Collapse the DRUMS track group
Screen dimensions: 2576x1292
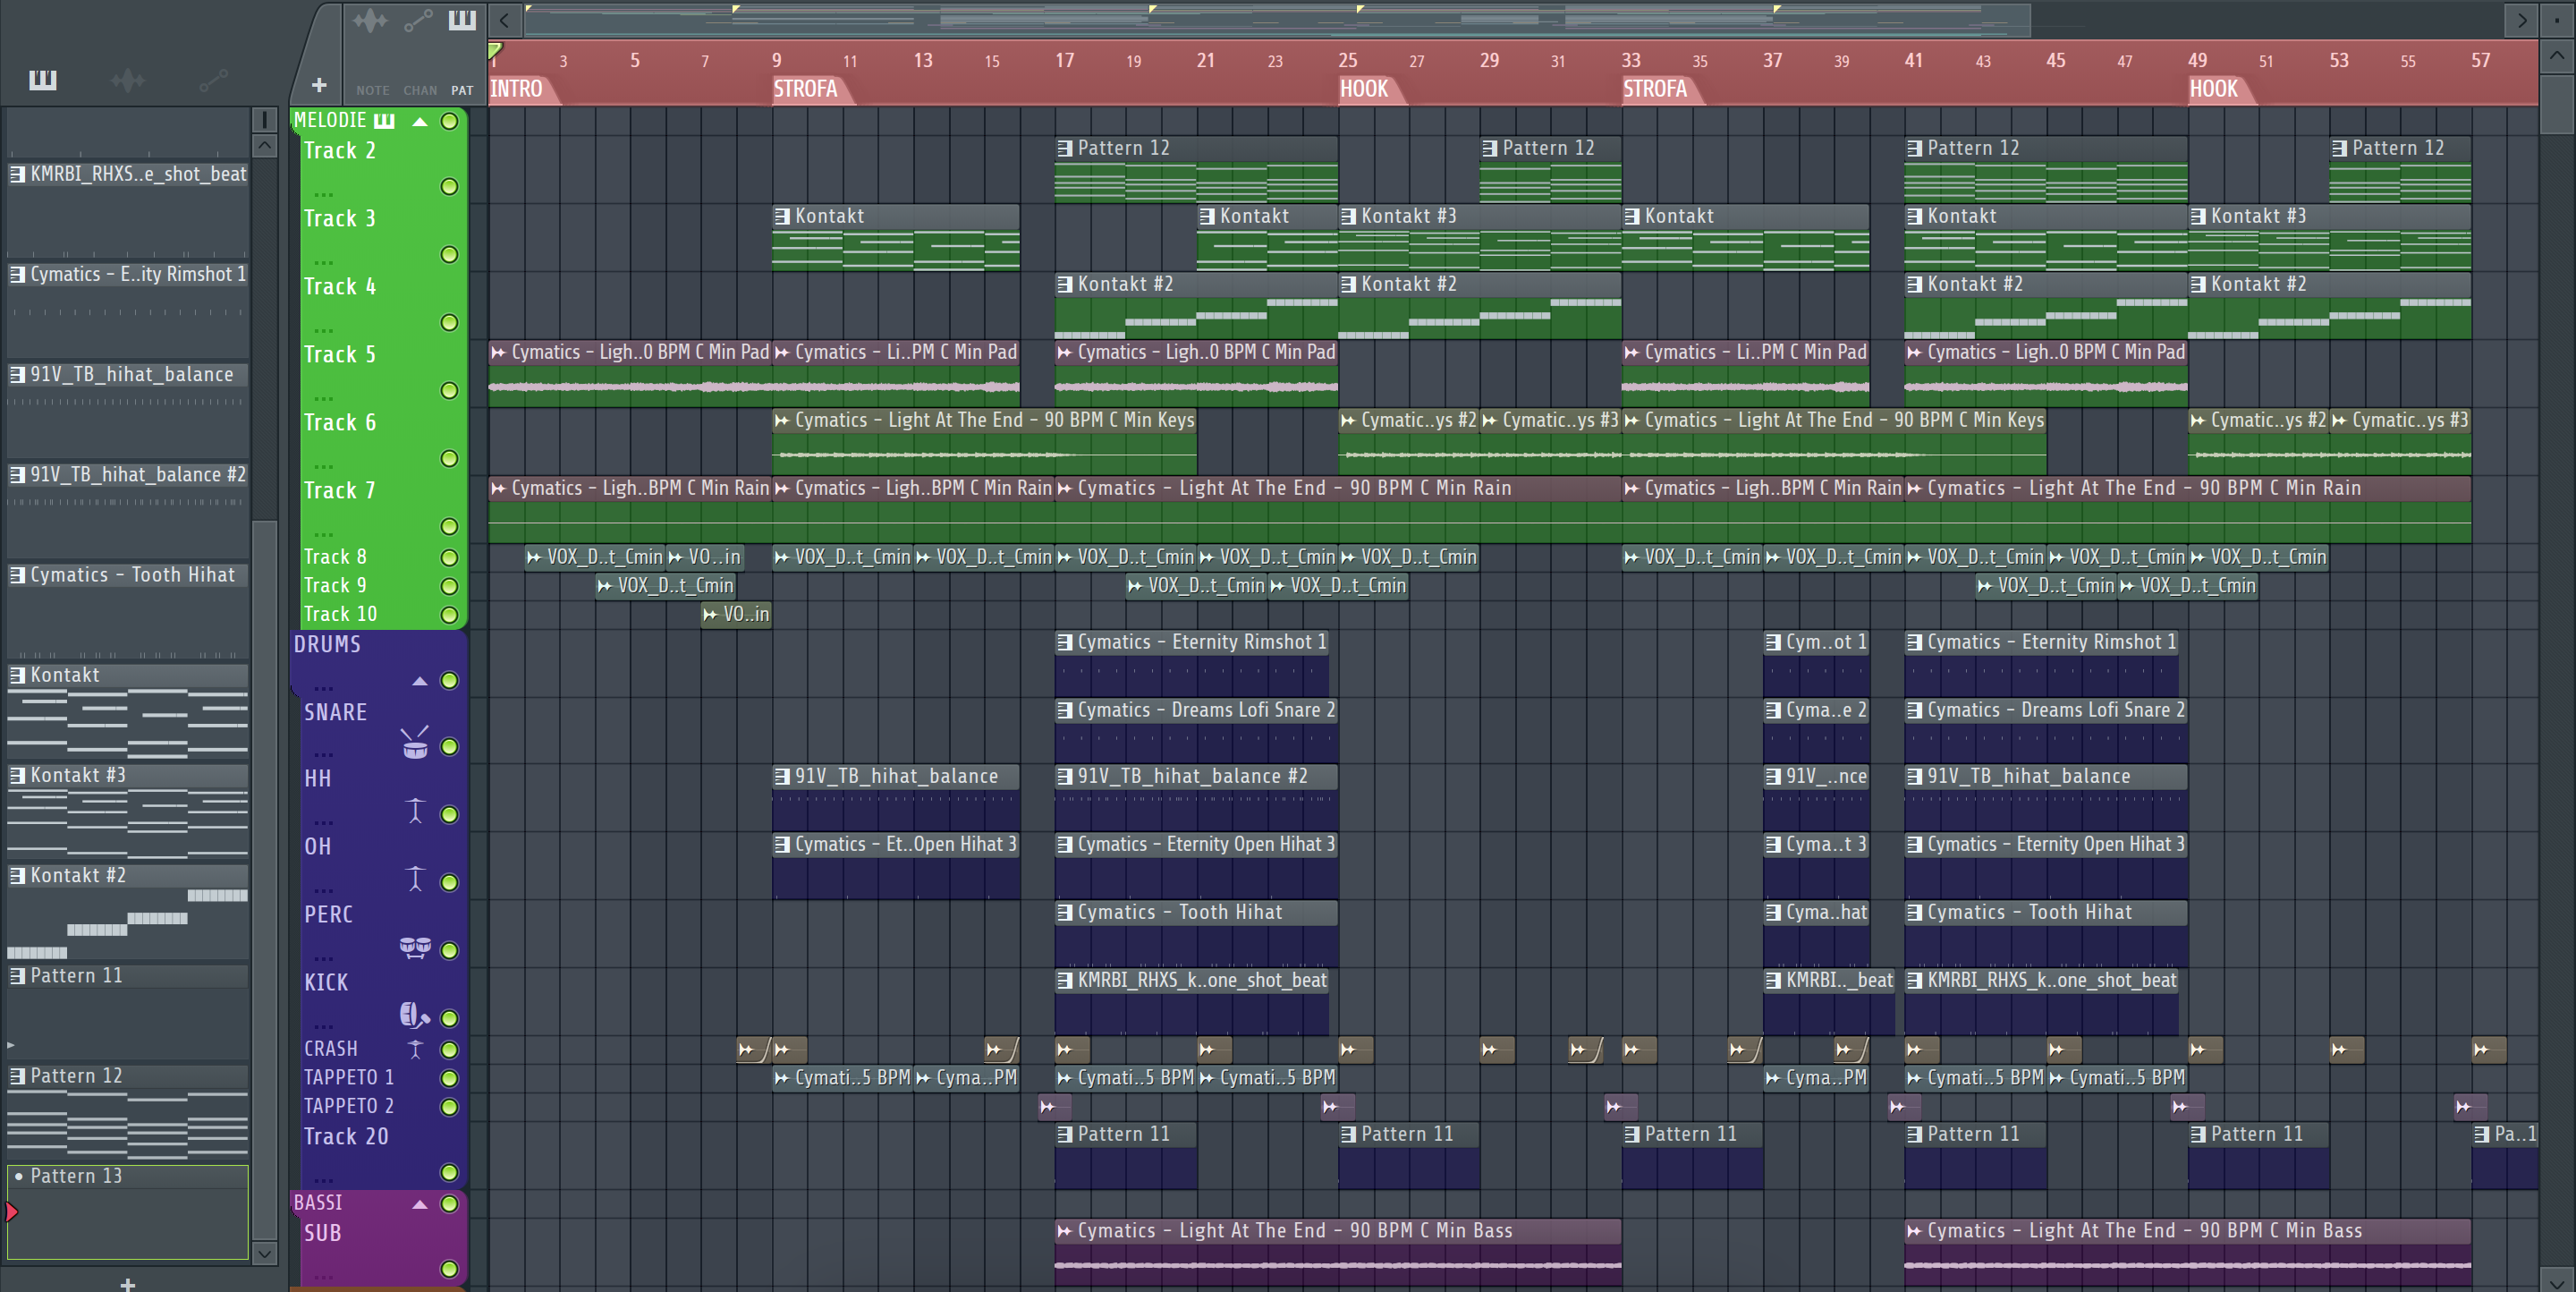[420, 682]
